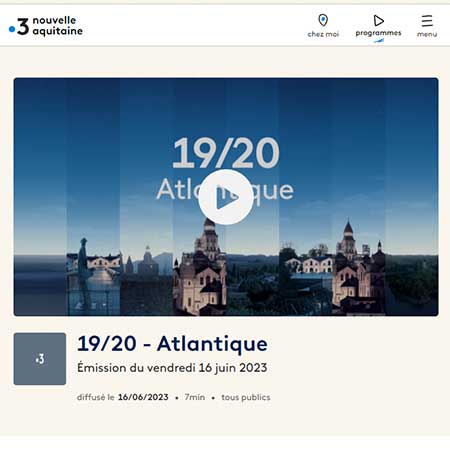Play the 19/20 Atlantique video
This screenshot has height=450, width=450.
[225, 197]
